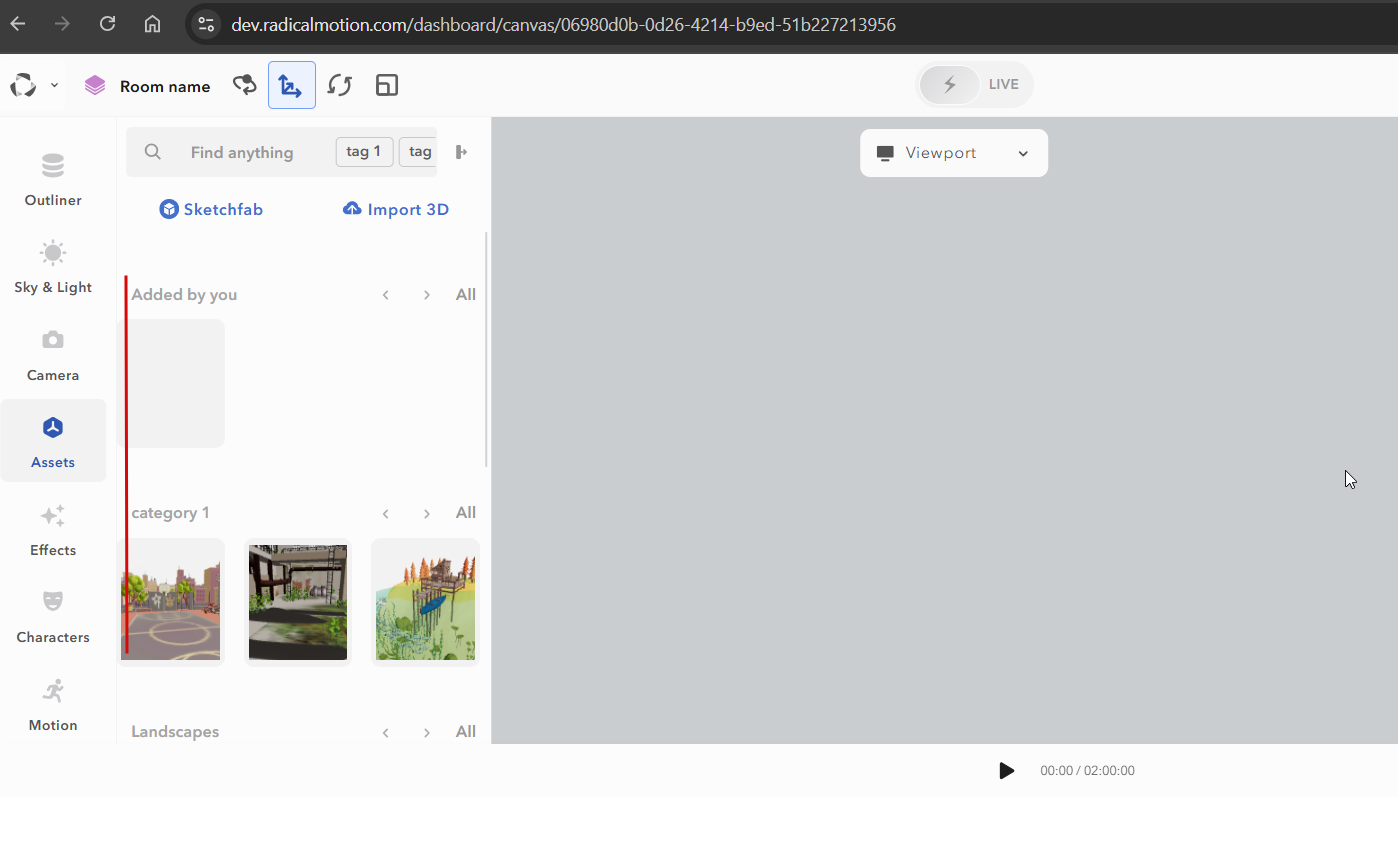
Task: Select the lake dock asset thumbnail
Action: tap(426, 602)
